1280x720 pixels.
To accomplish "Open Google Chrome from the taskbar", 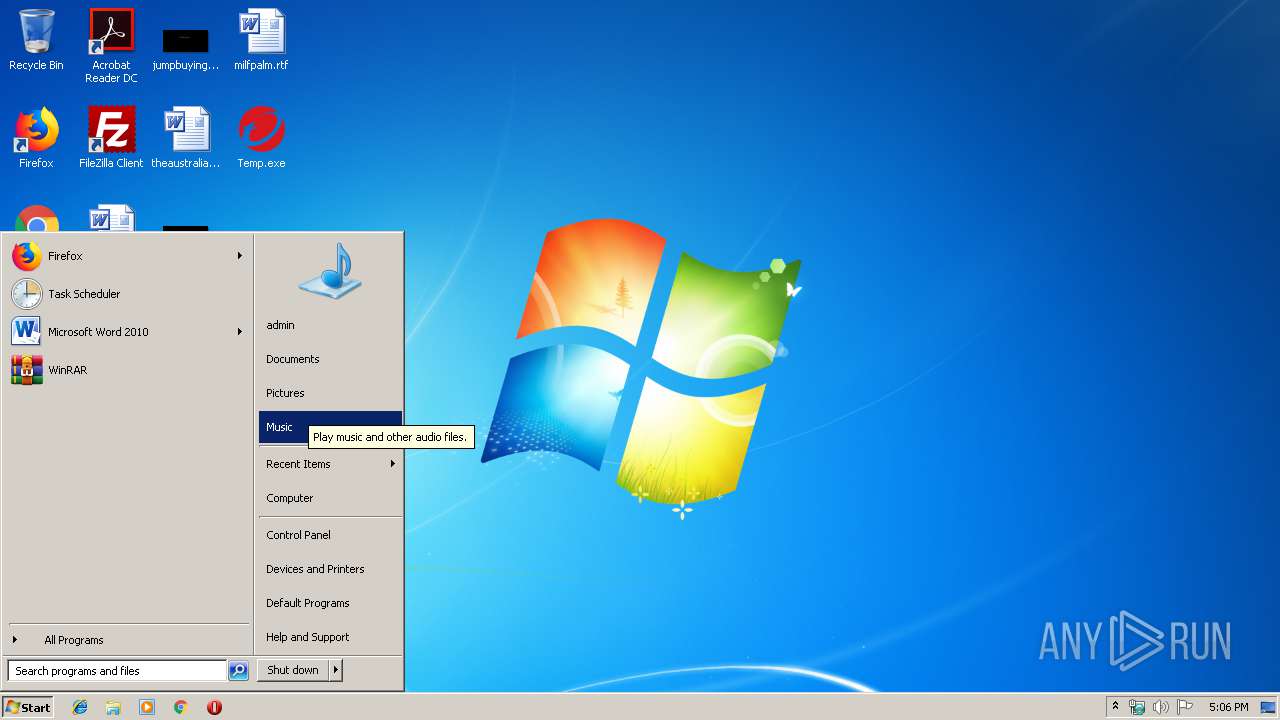I will (x=181, y=707).
